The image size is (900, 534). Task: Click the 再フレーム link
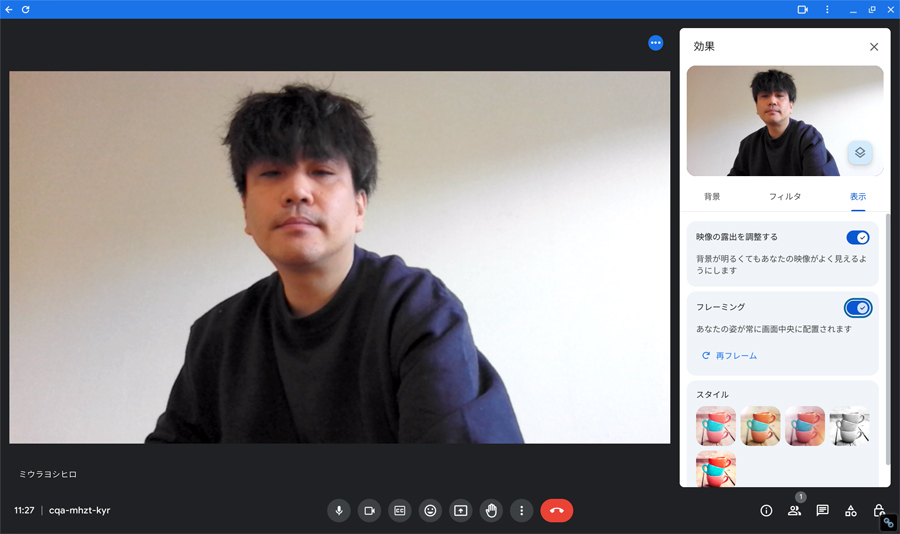click(x=730, y=356)
